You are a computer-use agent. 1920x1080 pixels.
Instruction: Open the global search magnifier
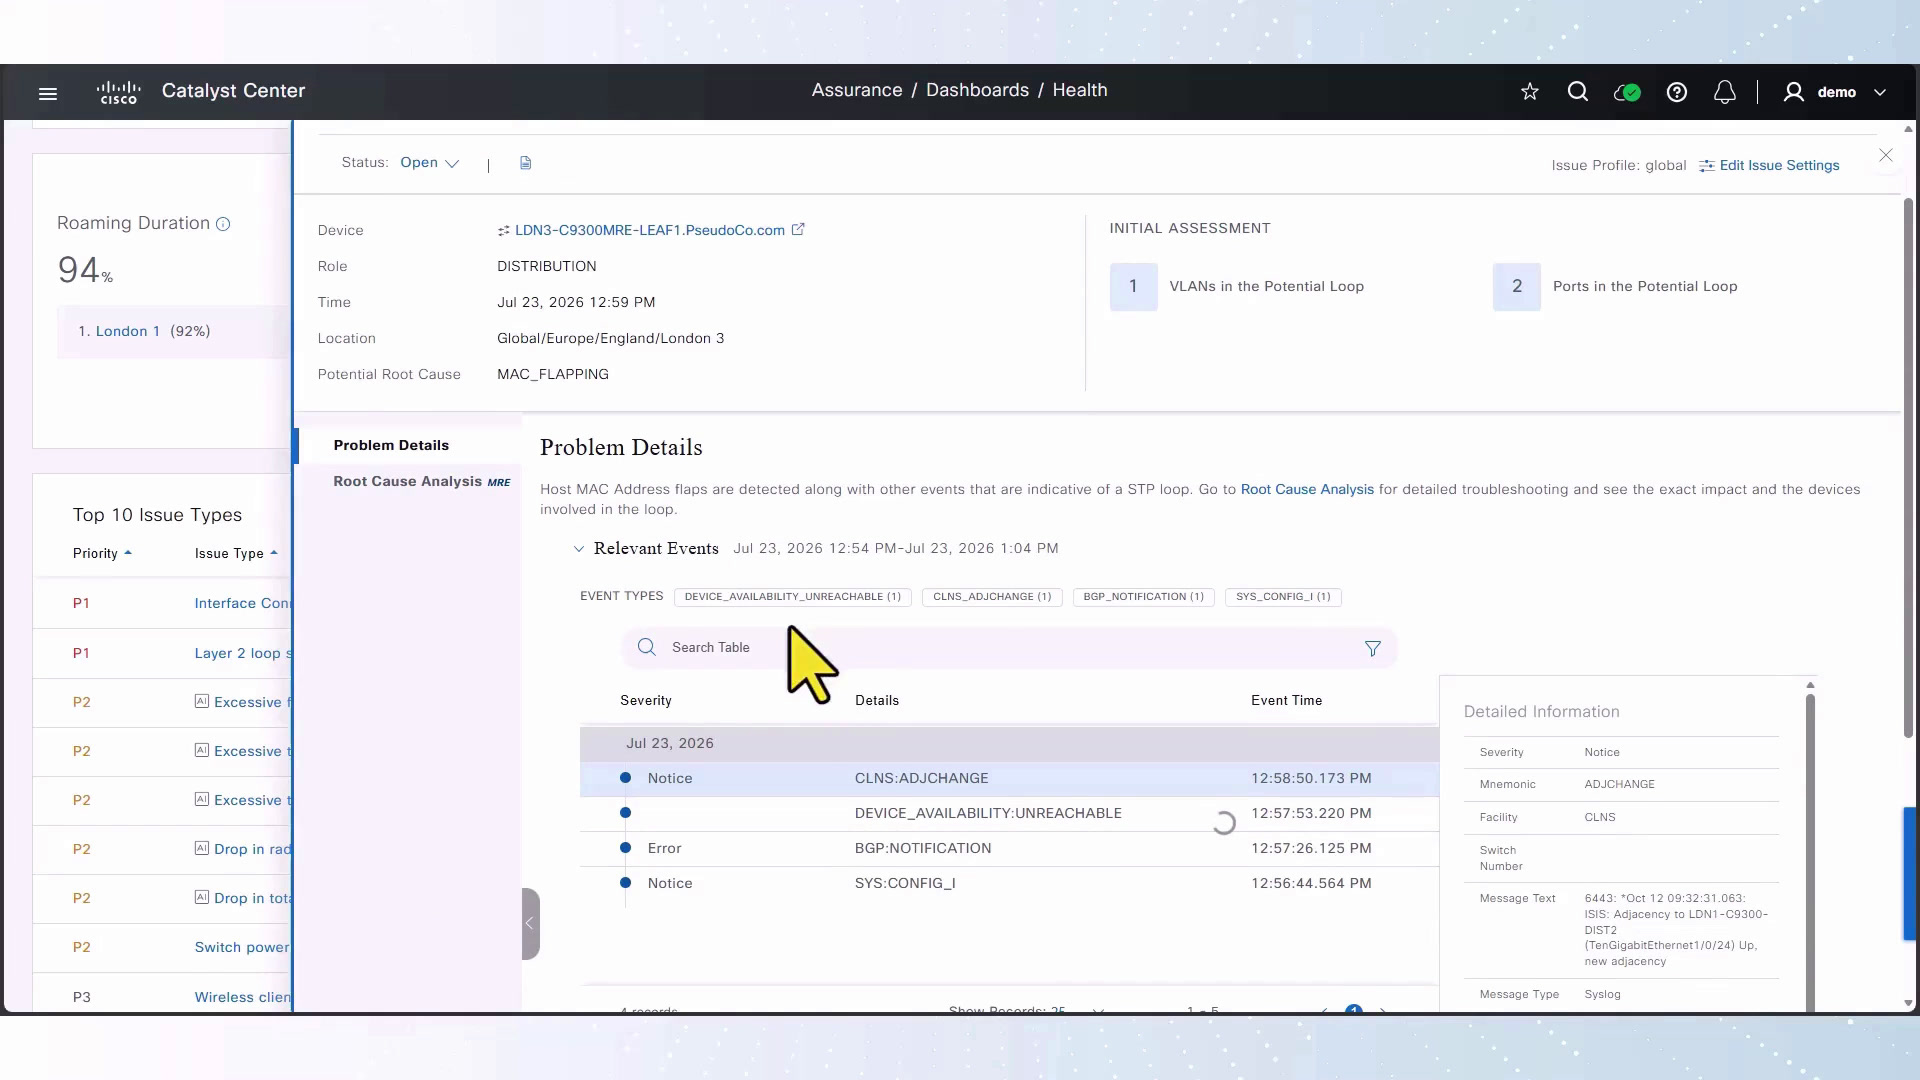pyautogui.click(x=1578, y=92)
